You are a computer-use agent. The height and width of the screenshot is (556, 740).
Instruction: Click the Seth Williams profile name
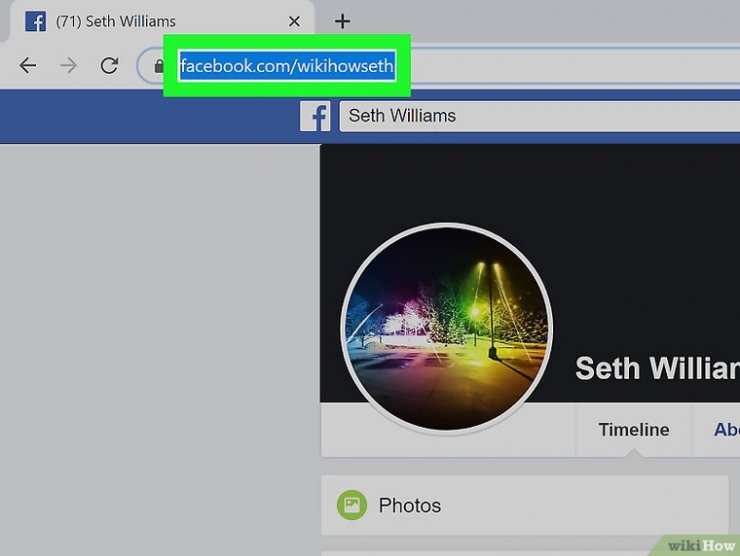(x=657, y=368)
